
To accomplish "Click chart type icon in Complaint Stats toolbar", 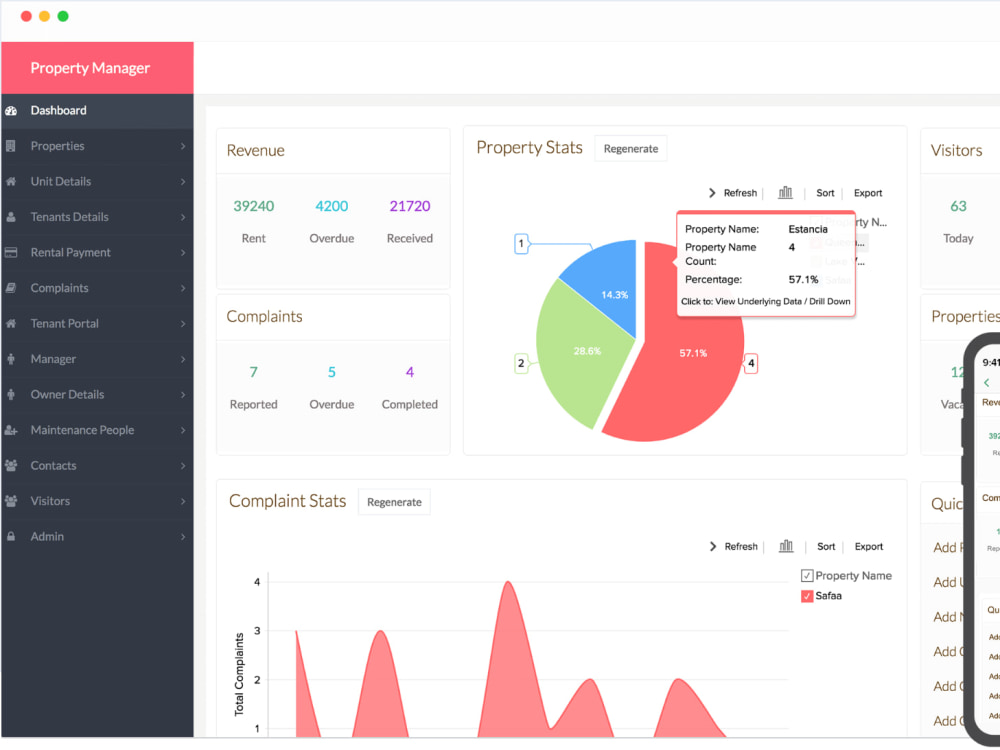I will (786, 546).
